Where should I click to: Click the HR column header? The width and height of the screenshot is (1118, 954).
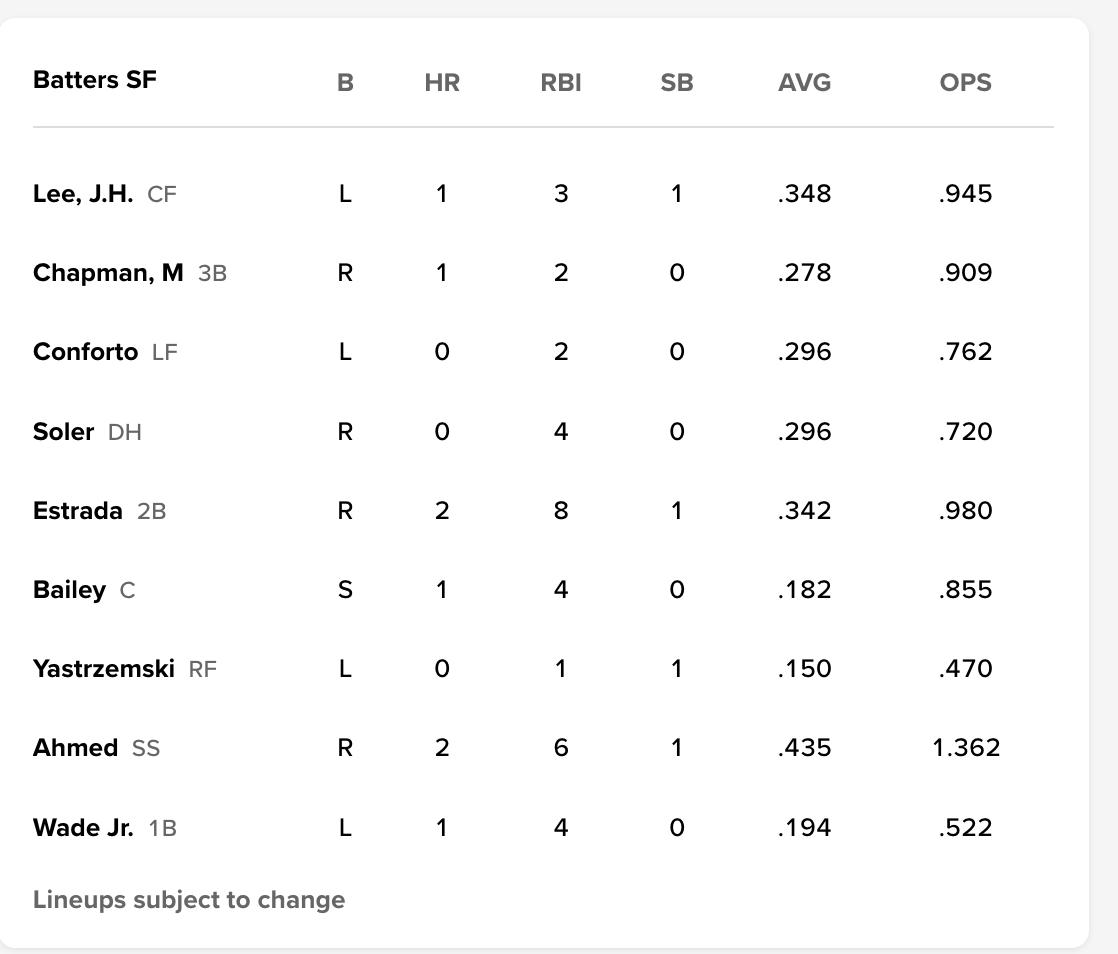(442, 83)
